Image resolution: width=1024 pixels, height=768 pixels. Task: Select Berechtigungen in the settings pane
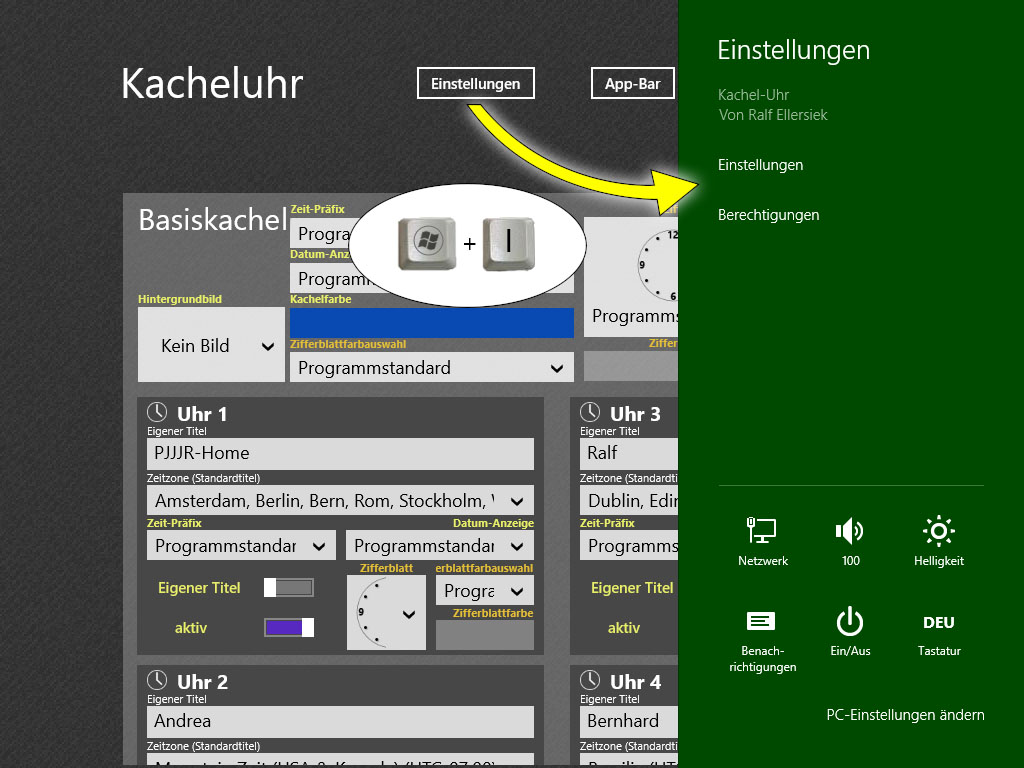pos(768,215)
